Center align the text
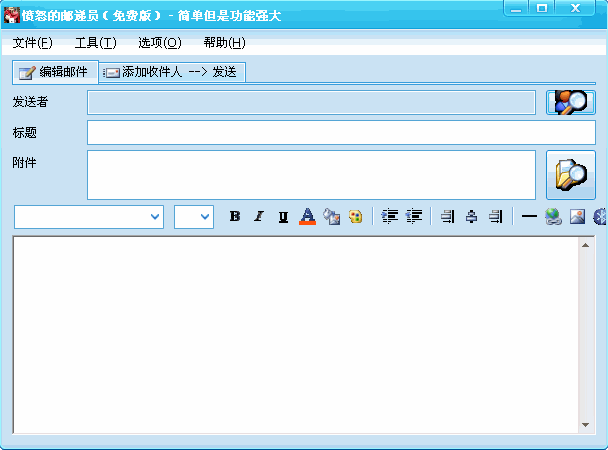 point(471,216)
